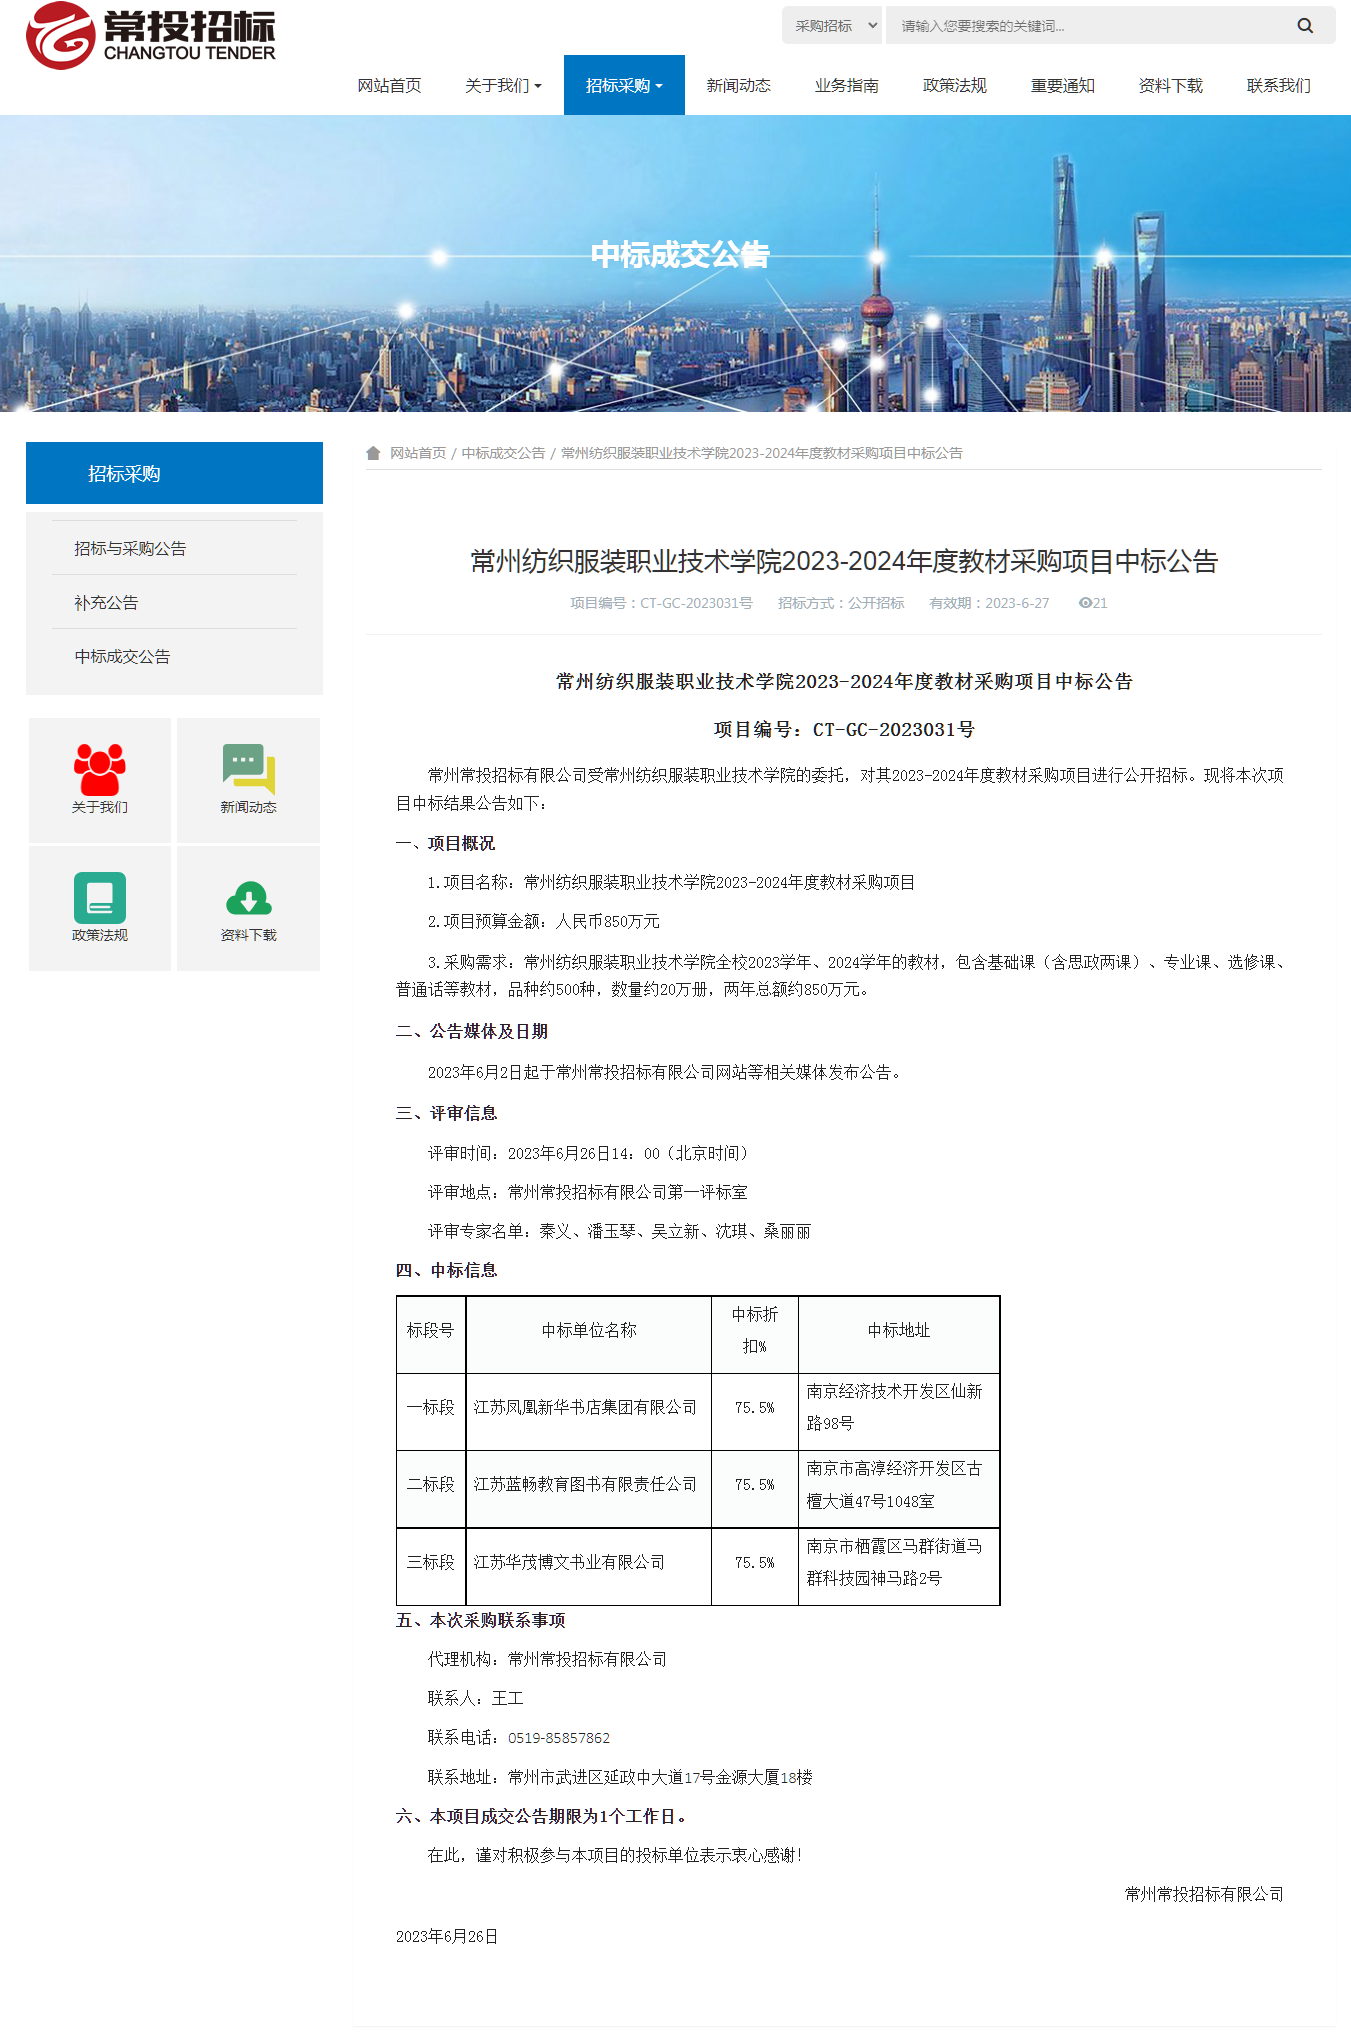Click the 中标成交公告 breadcrumb link

tap(503, 453)
